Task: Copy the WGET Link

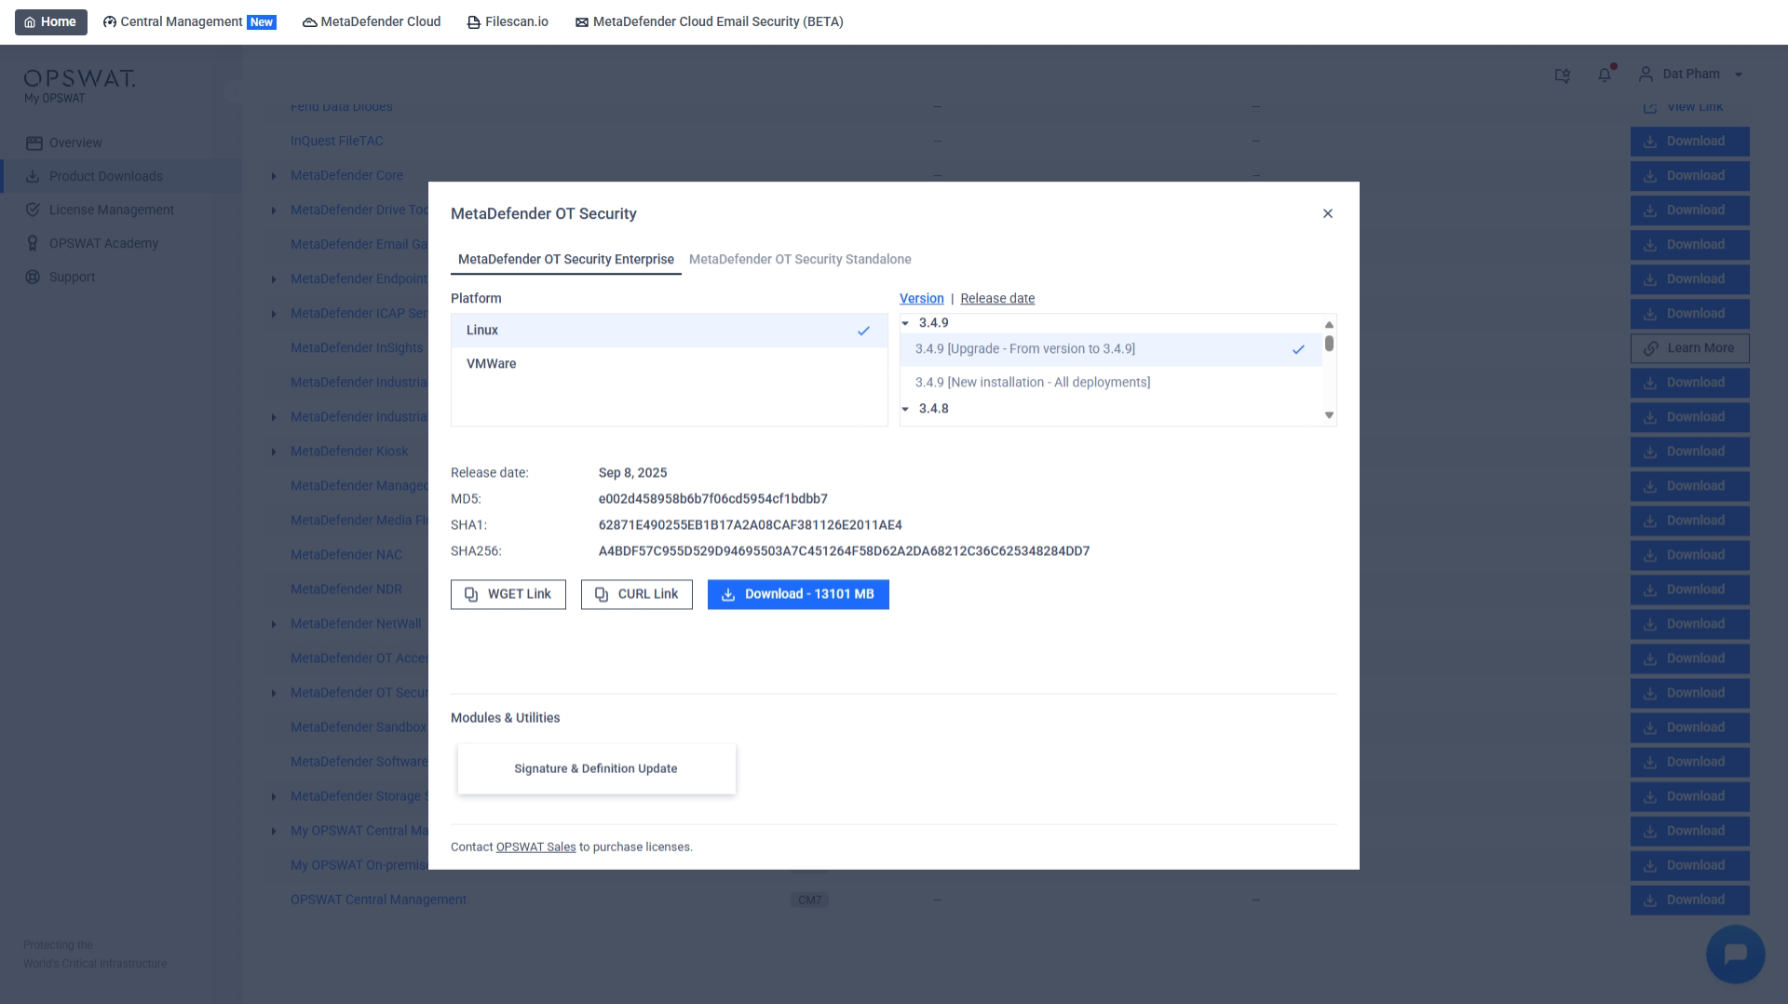Action: pos(508,594)
